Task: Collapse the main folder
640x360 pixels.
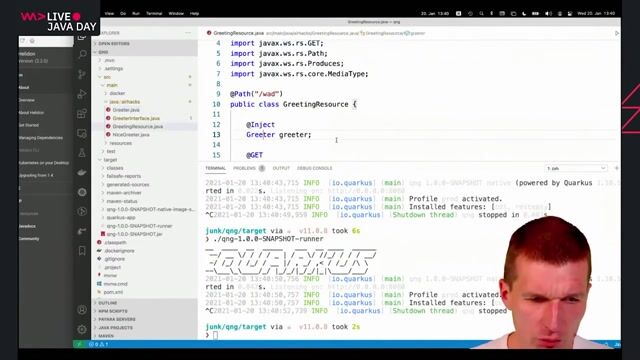Action: (111, 85)
